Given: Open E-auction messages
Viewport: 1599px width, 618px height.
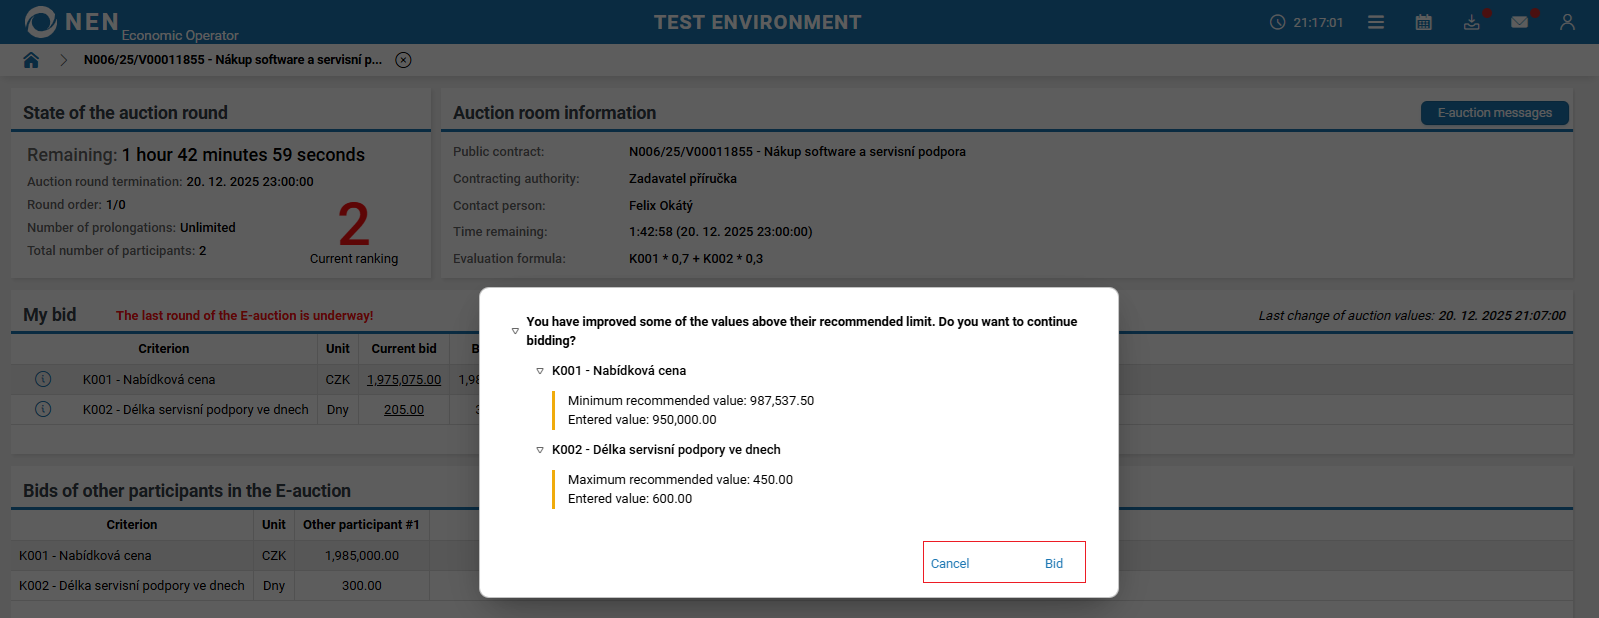Looking at the screenshot, I should pos(1494,113).
